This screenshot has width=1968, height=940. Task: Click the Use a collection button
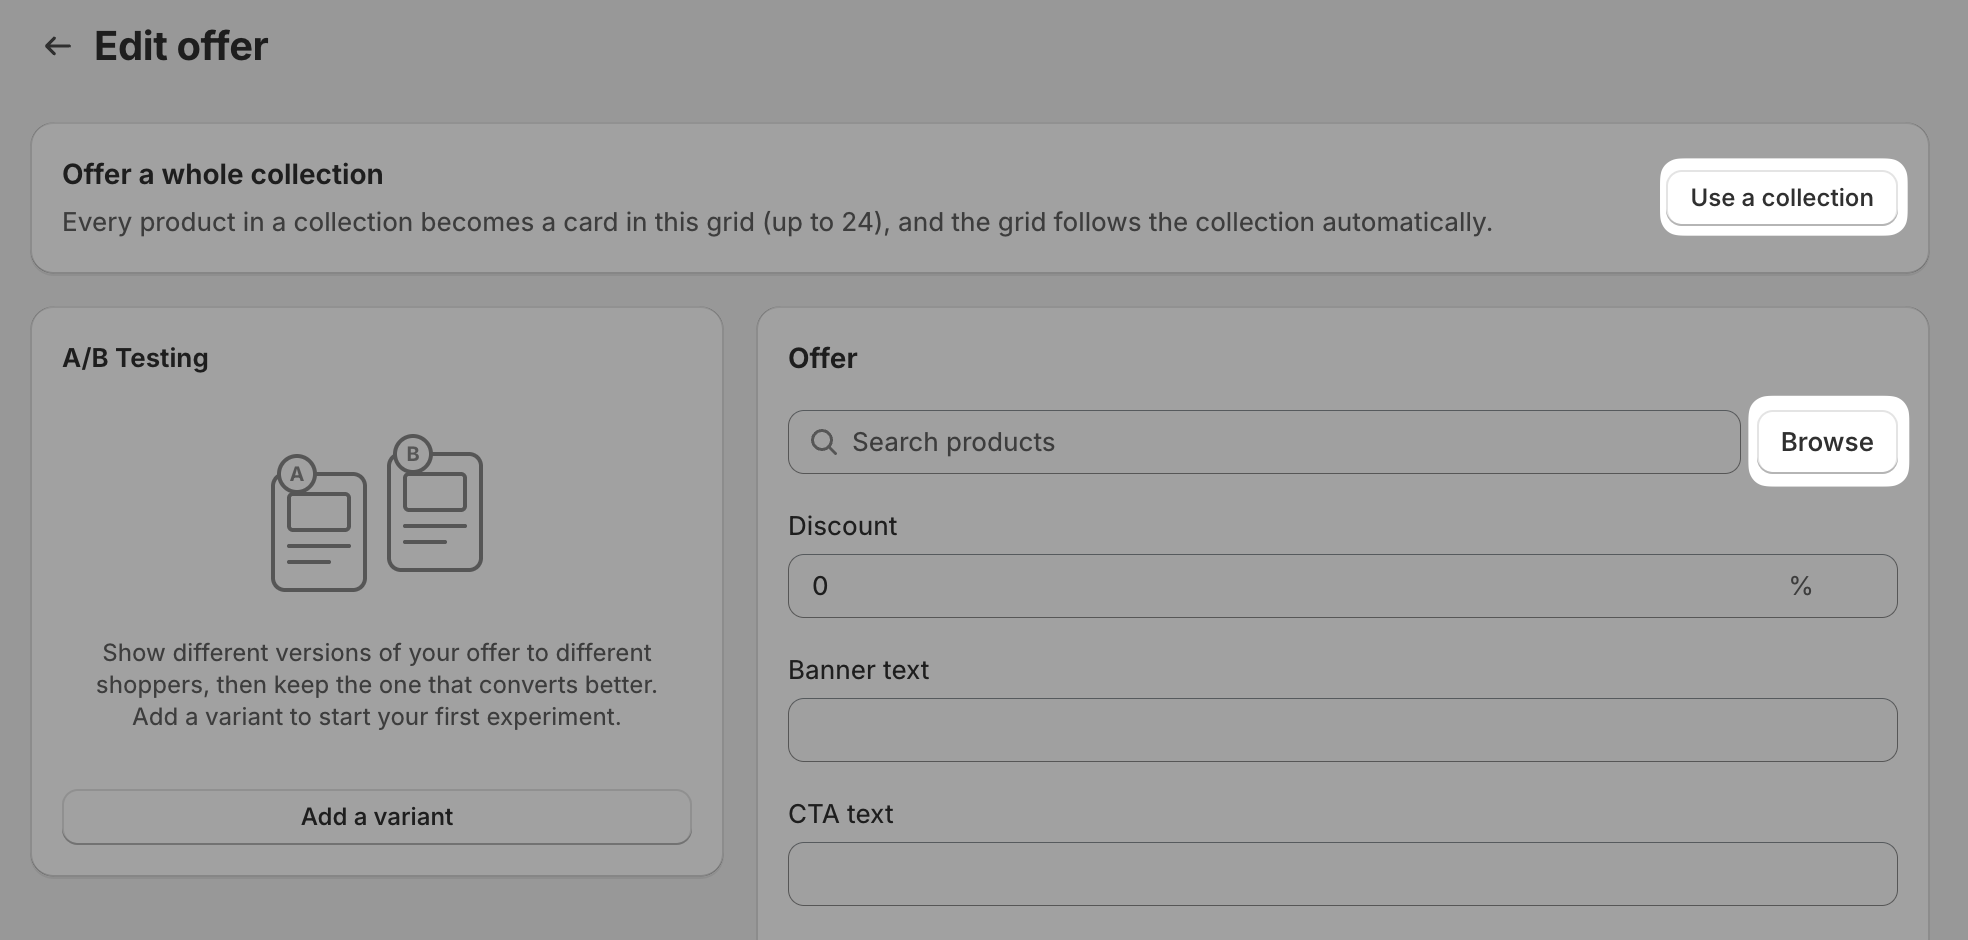(1782, 198)
